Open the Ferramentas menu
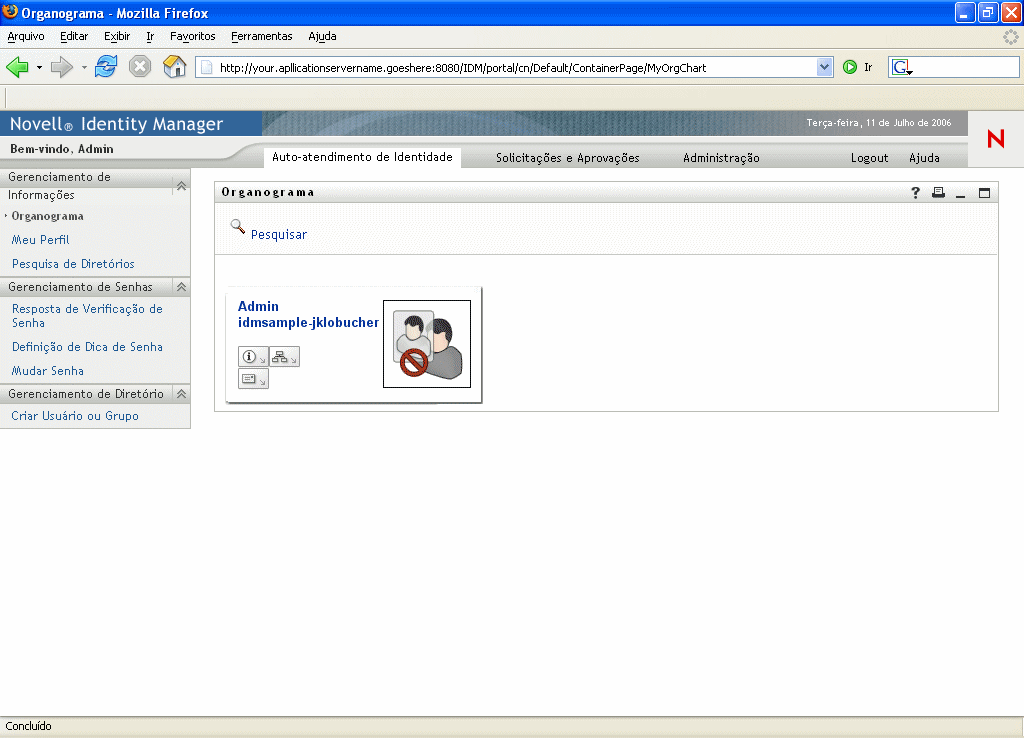The image size is (1024, 738). click(x=262, y=37)
